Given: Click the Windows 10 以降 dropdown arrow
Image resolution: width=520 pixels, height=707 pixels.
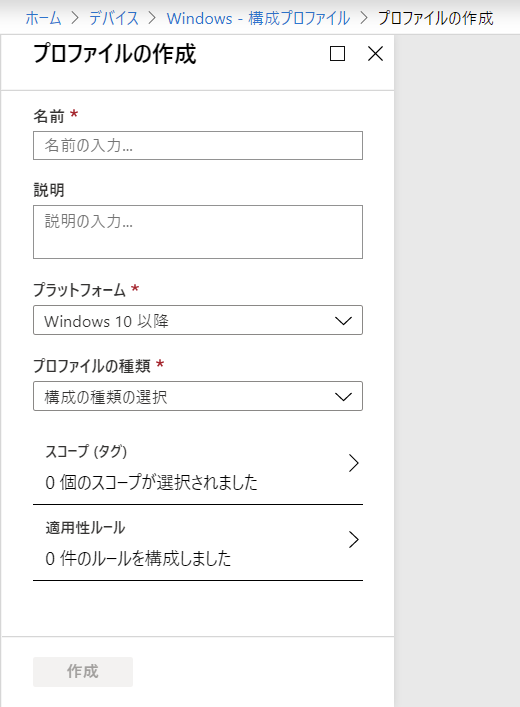Looking at the screenshot, I should (343, 321).
